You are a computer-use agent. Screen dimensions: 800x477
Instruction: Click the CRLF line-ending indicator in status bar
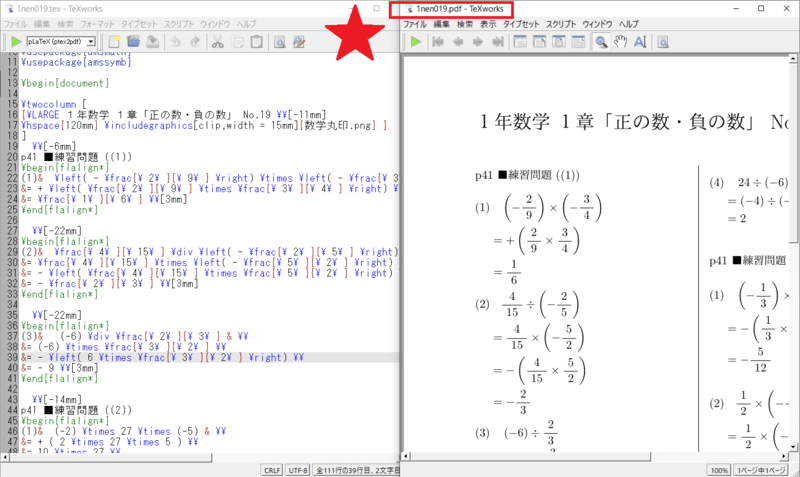[x=272, y=470]
